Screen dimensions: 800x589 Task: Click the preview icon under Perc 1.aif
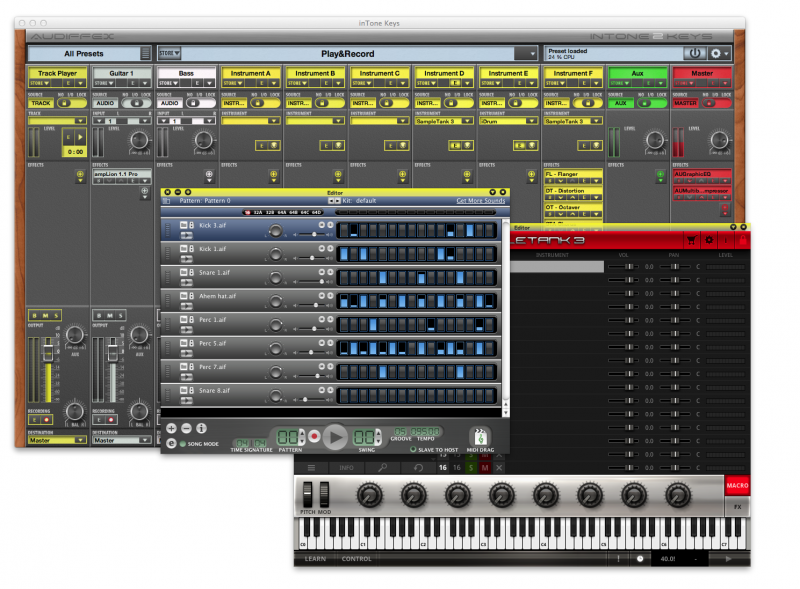(186, 330)
